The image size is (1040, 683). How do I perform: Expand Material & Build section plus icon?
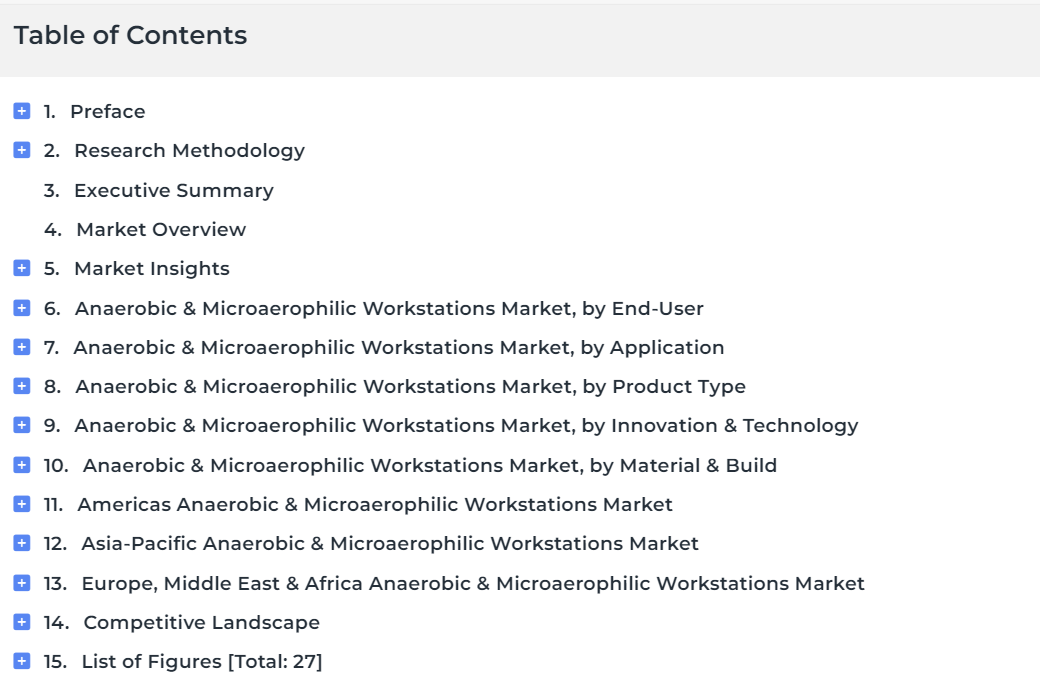22,465
